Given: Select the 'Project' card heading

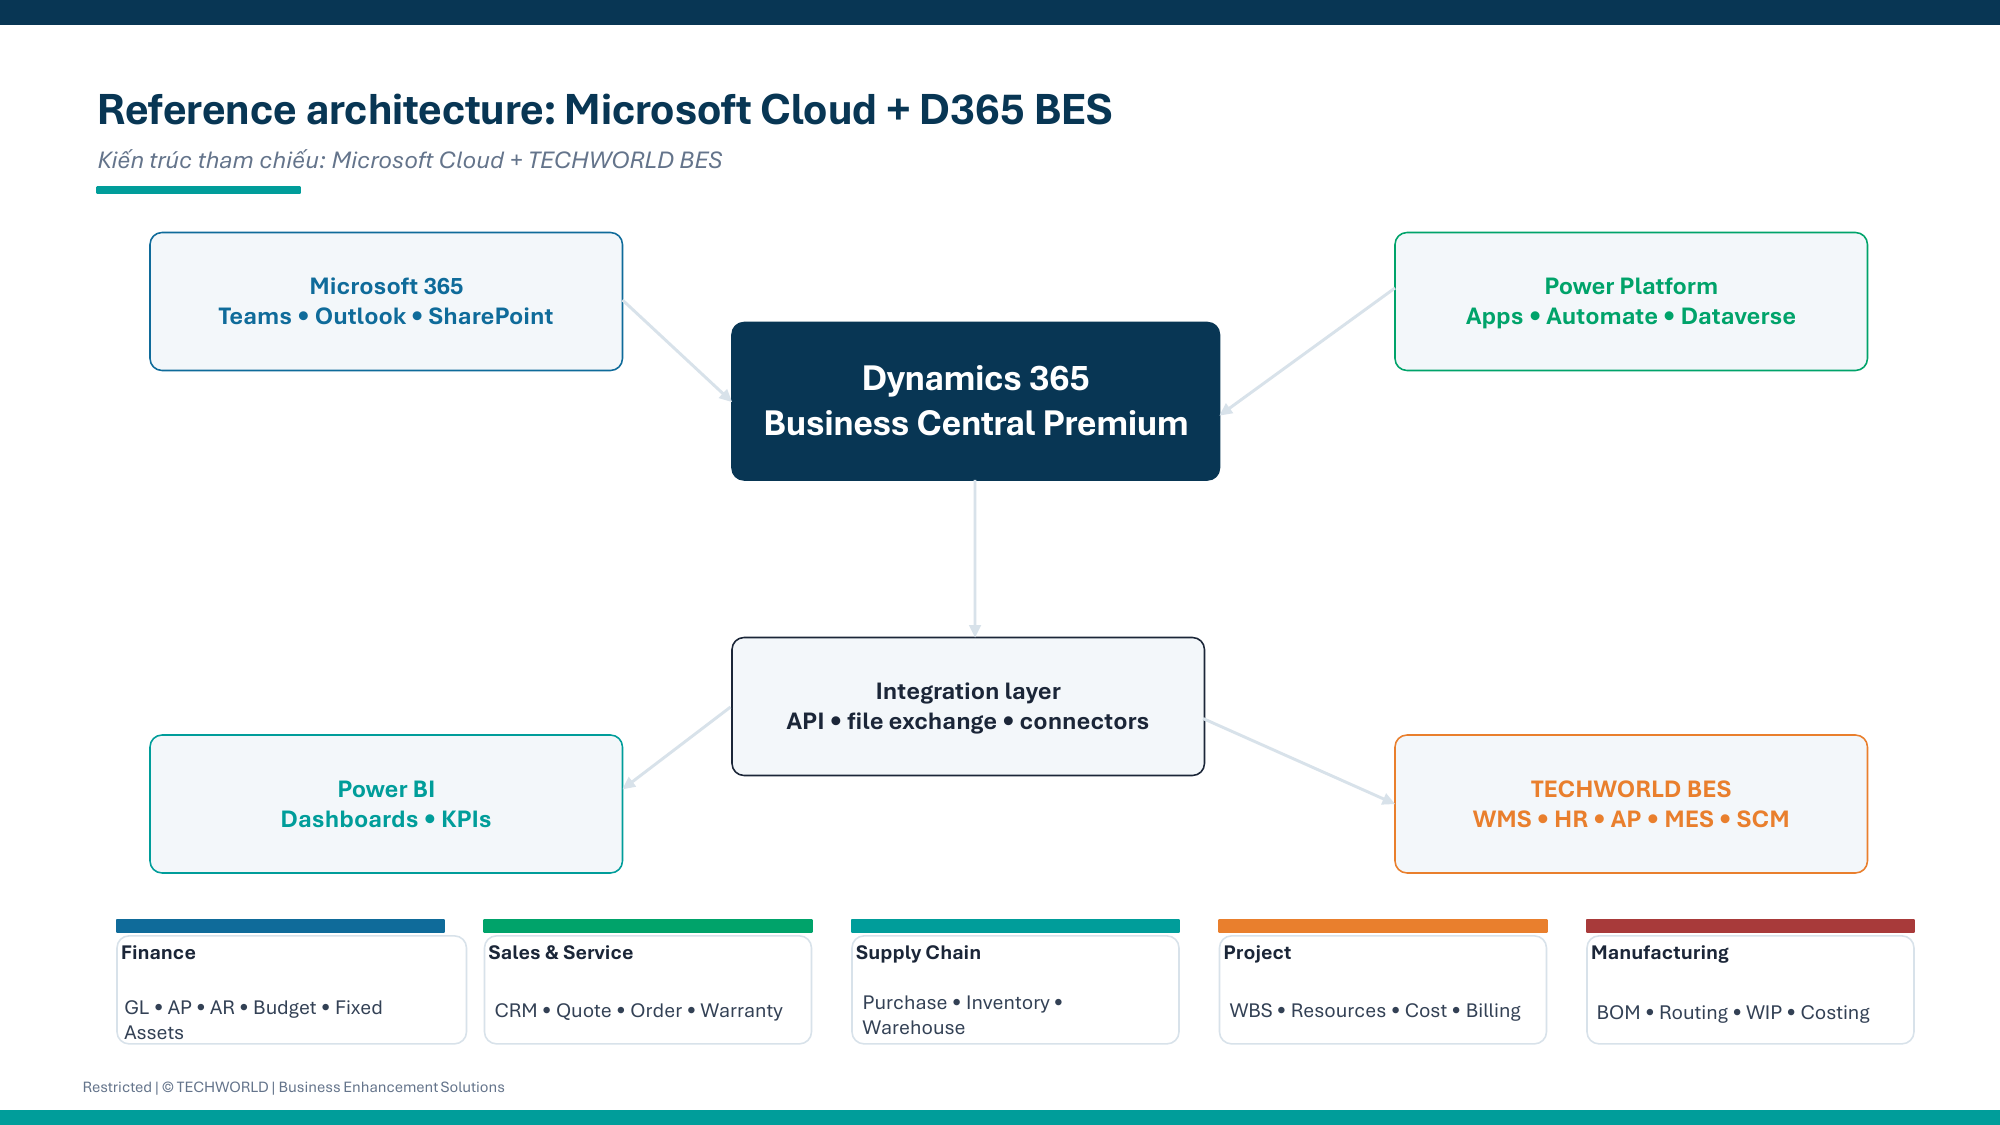Looking at the screenshot, I should pos(1257,952).
